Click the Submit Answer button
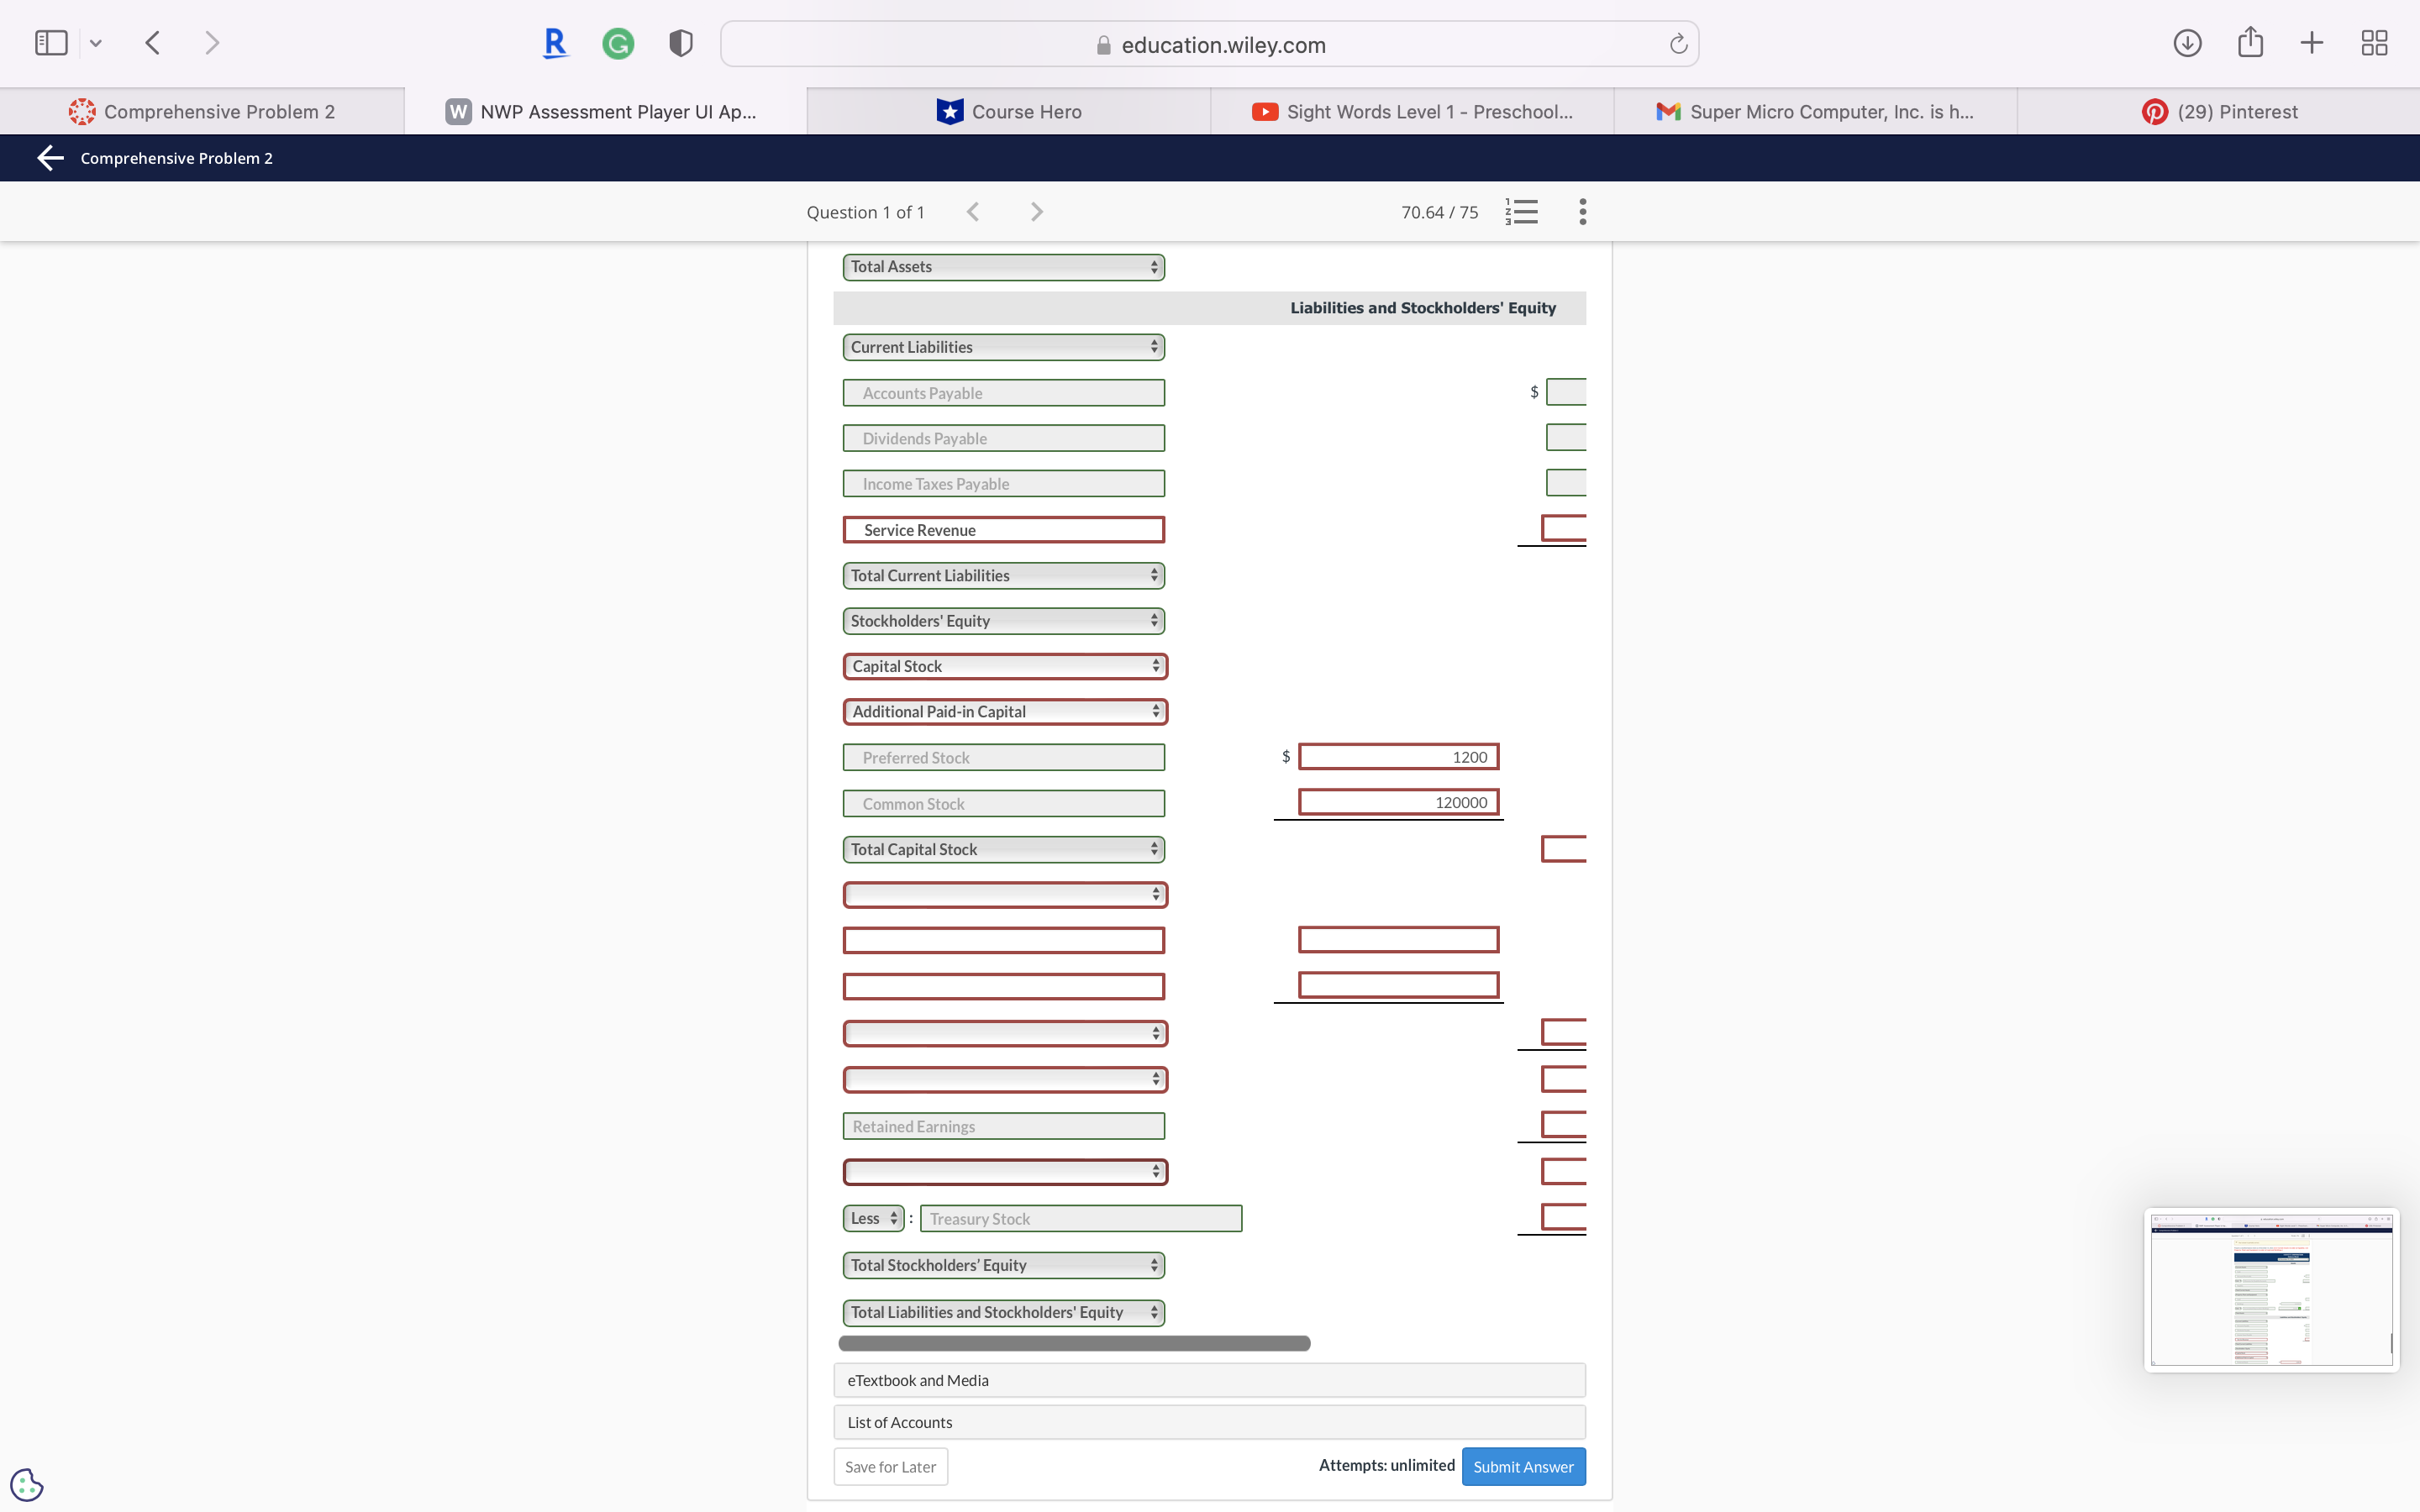Viewport: 2420px width, 1512px height. (1523, 1466)
